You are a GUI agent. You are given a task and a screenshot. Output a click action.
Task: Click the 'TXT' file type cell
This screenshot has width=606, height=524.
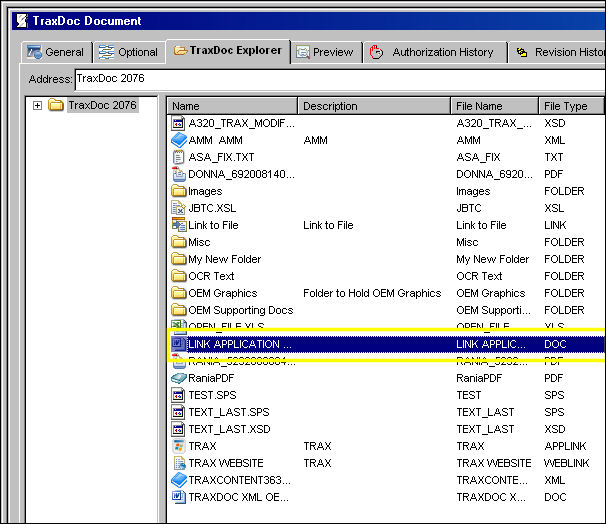(x=553, y=157)
